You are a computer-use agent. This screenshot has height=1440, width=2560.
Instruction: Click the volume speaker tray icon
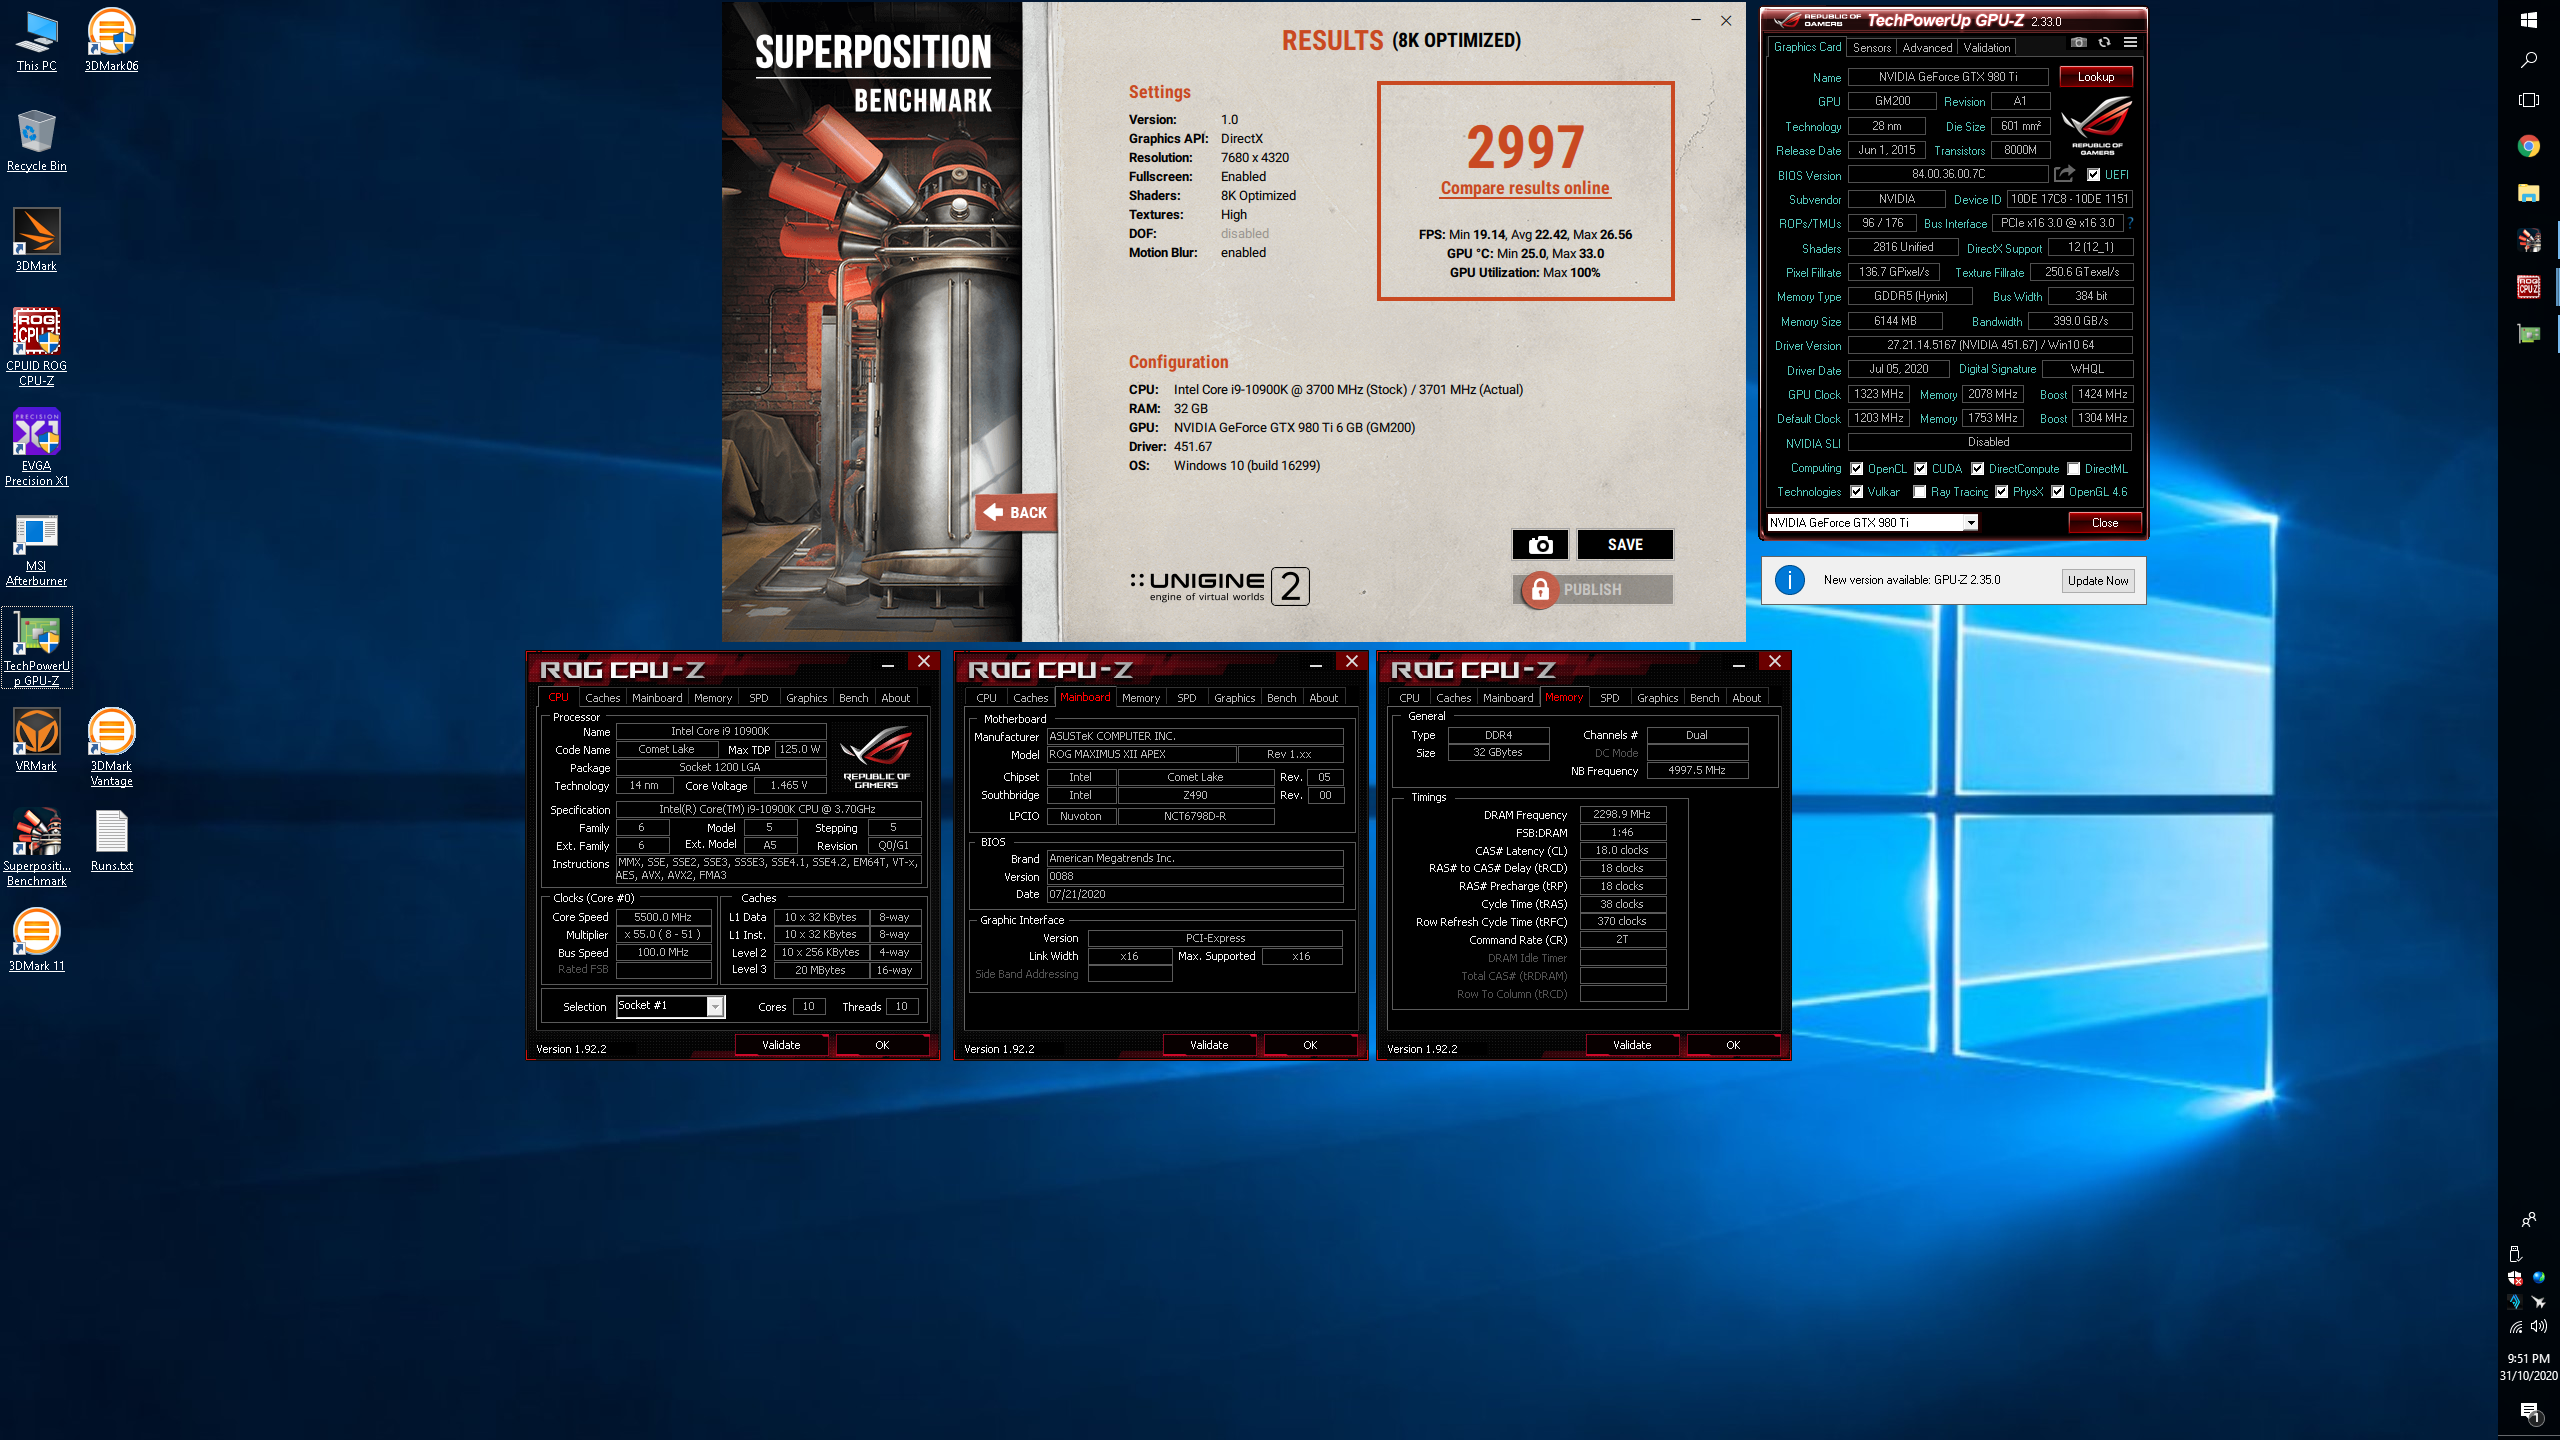tap(2539, 1327)
